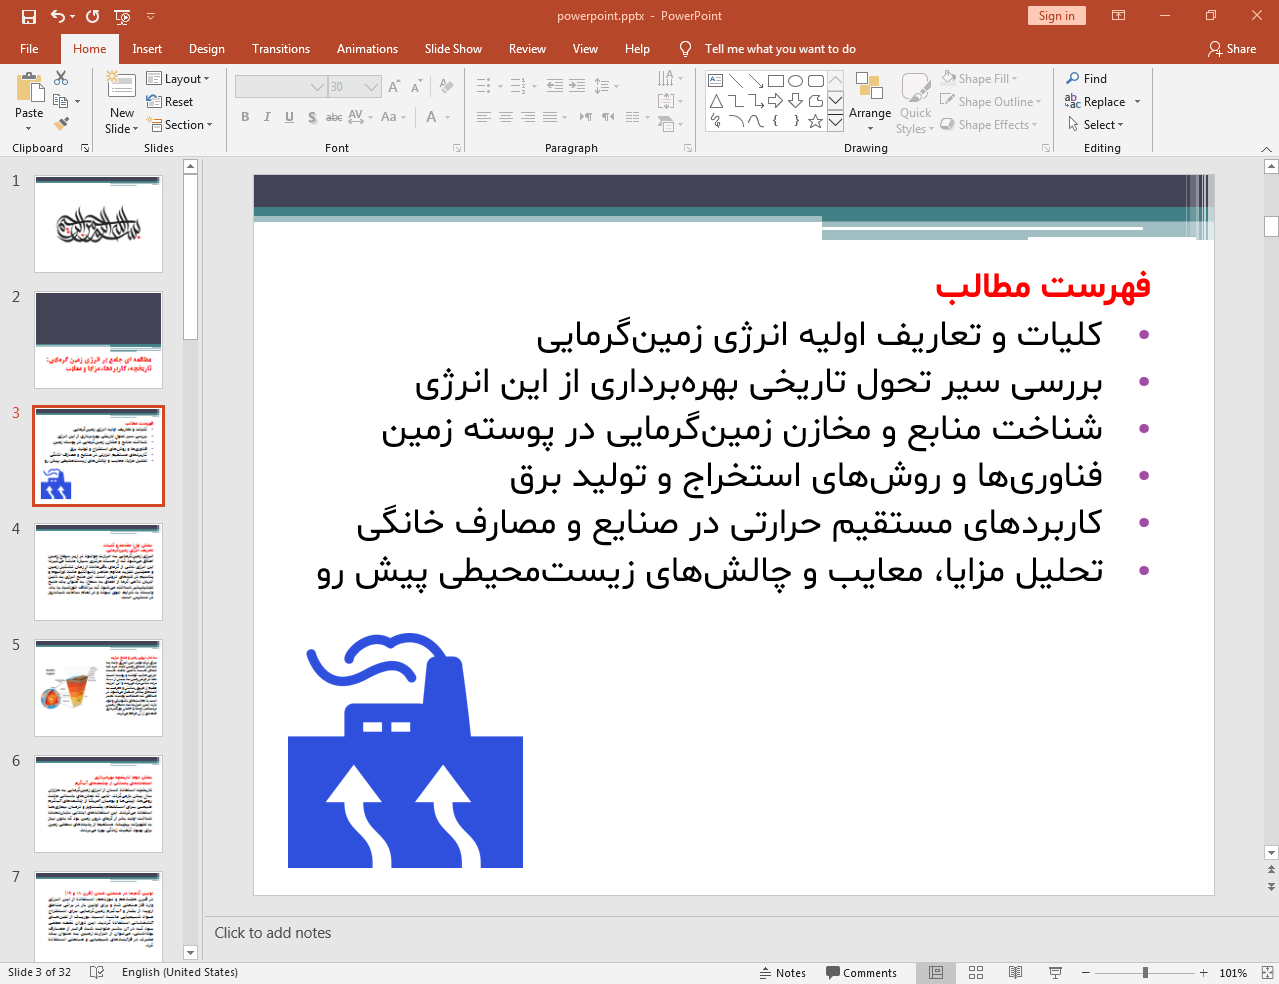Start Slide Show icon in status bar
The width and height of the screenshot is (1279, 984).
[1055, 972]
